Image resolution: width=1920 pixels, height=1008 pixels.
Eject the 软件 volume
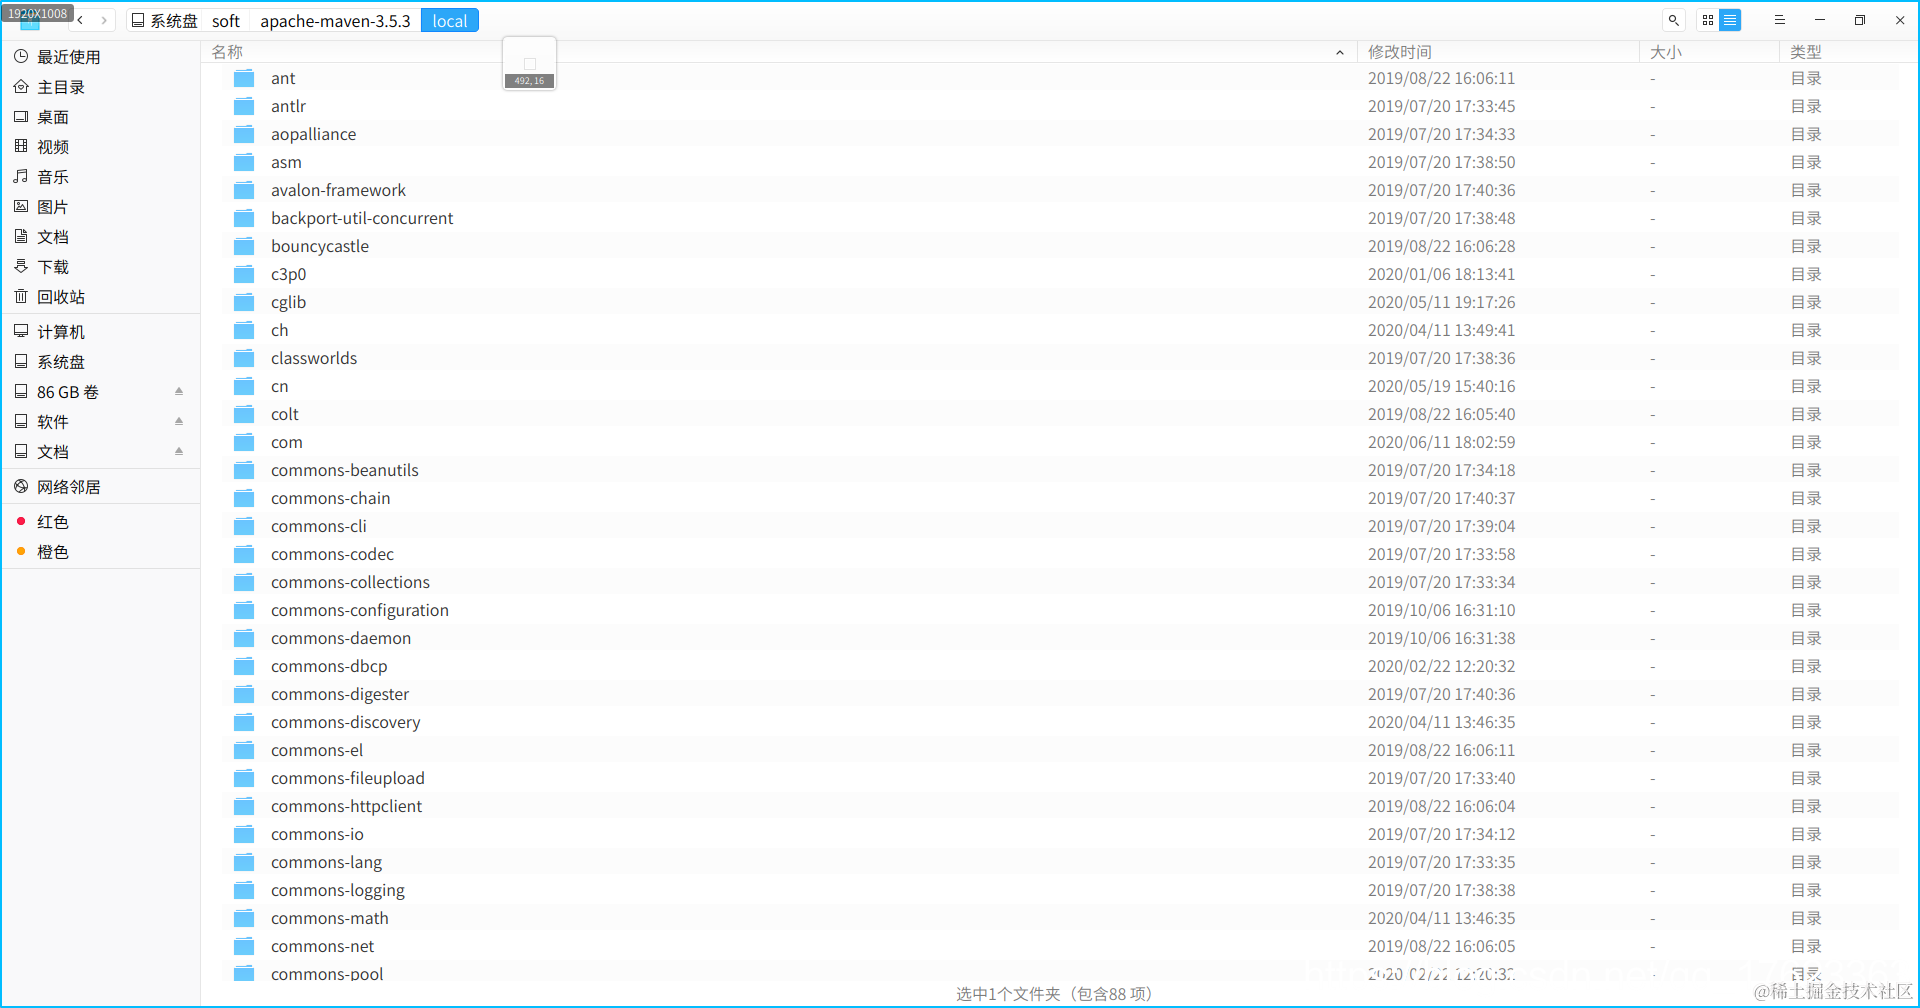(x=179, y=421)
